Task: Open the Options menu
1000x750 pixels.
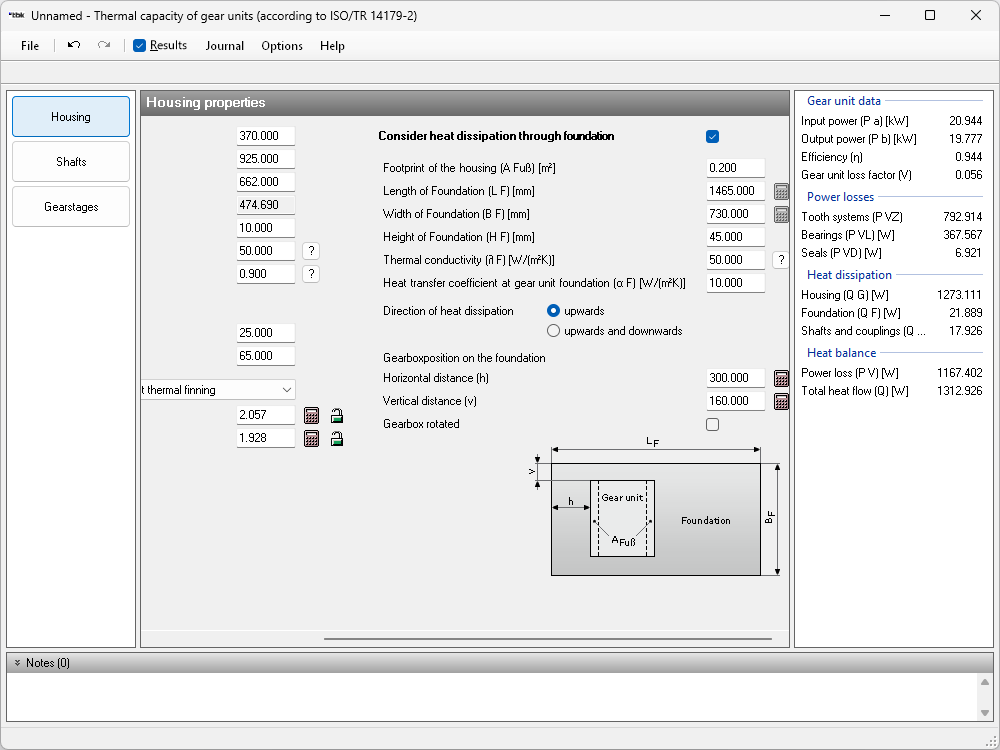Action: 282,46
